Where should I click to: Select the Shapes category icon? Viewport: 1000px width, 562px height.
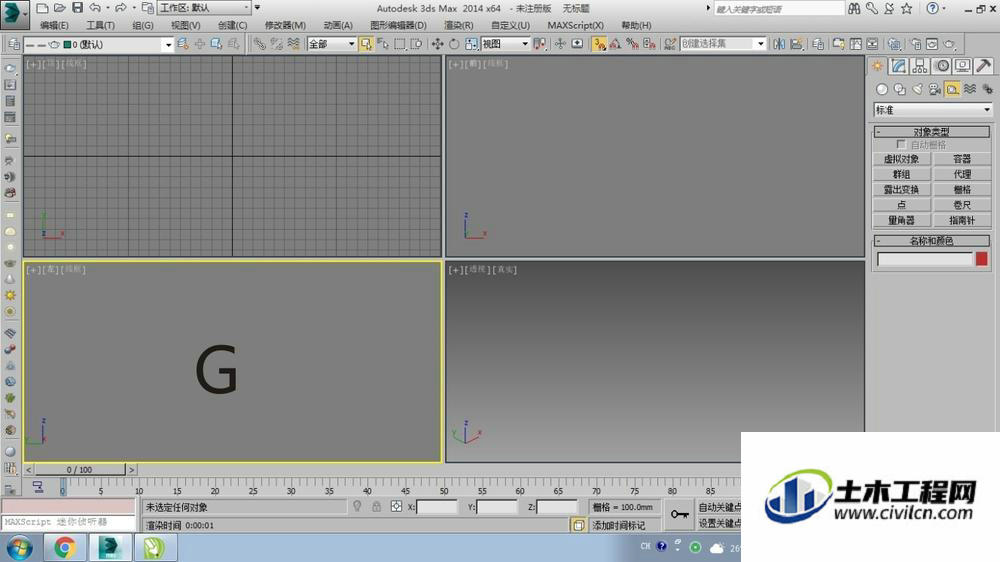point(900,90)
